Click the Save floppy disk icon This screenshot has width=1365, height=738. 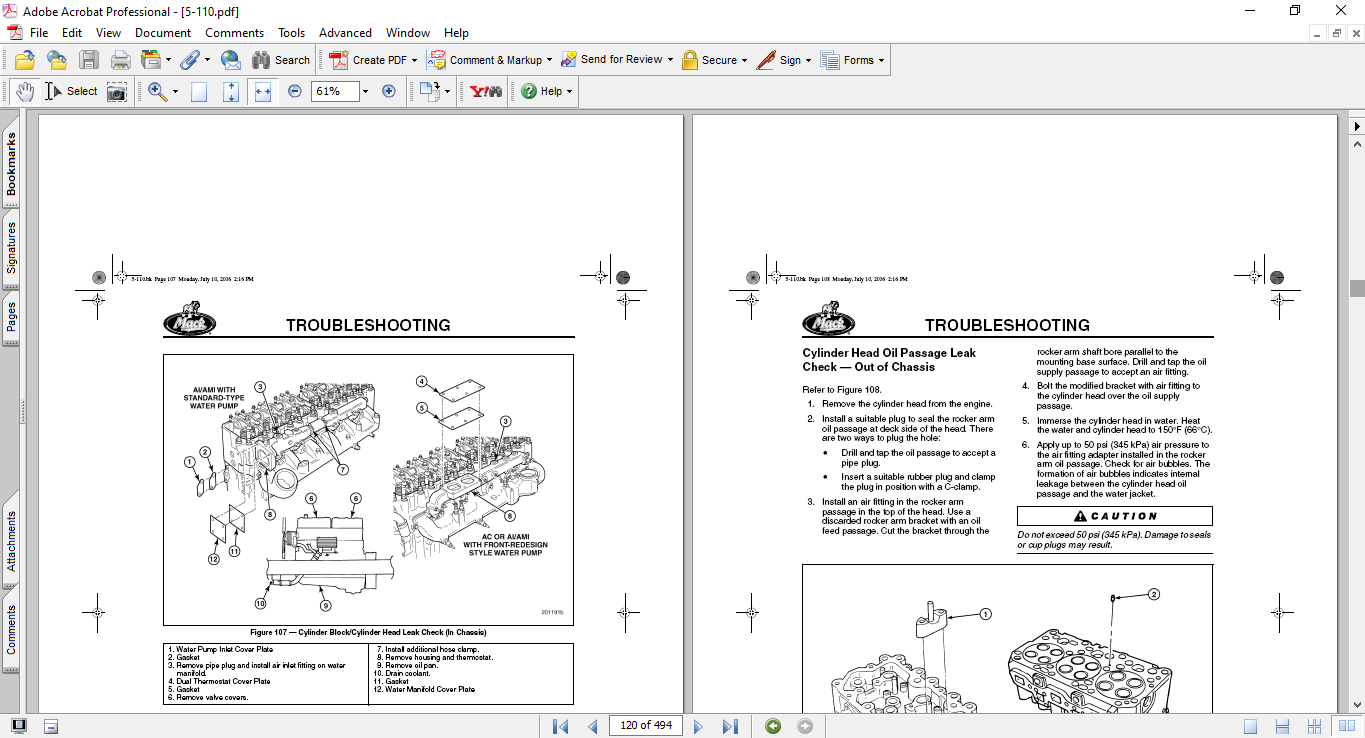(x=89, y=60)
